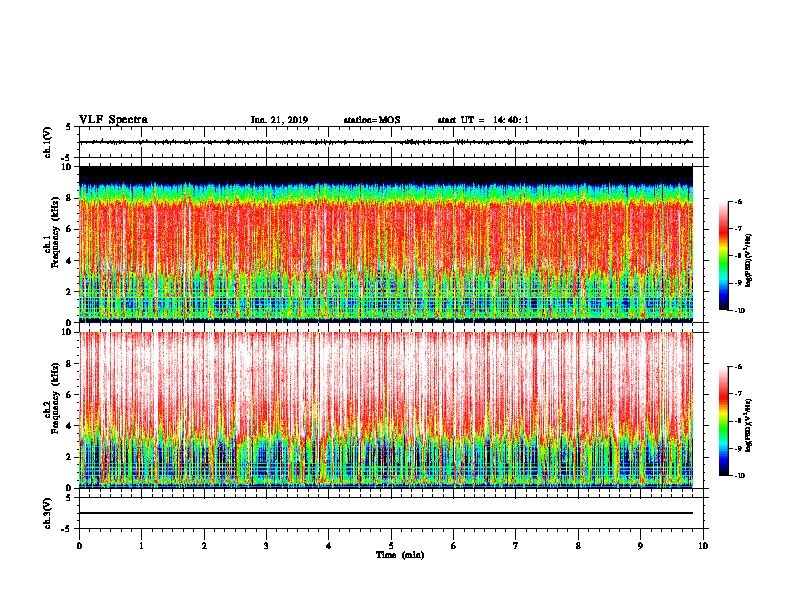Click the "5" tick on ch.3(V) axis
Screen dimensions: 792x612
point(68,498)
